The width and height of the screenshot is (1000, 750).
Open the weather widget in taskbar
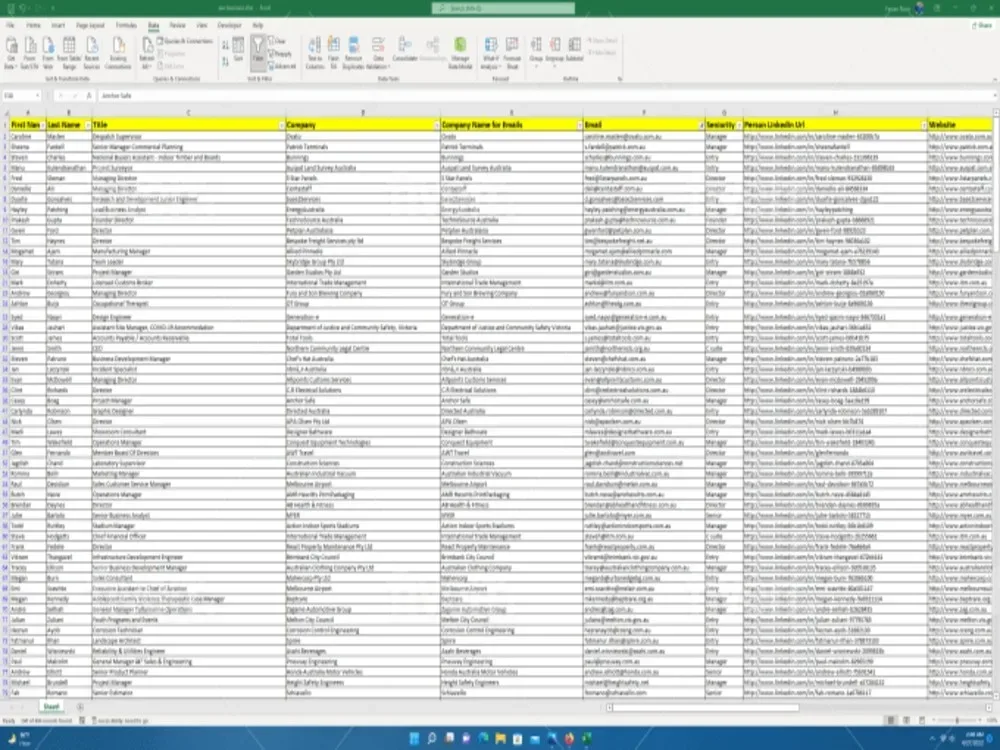tap(19, 739)
